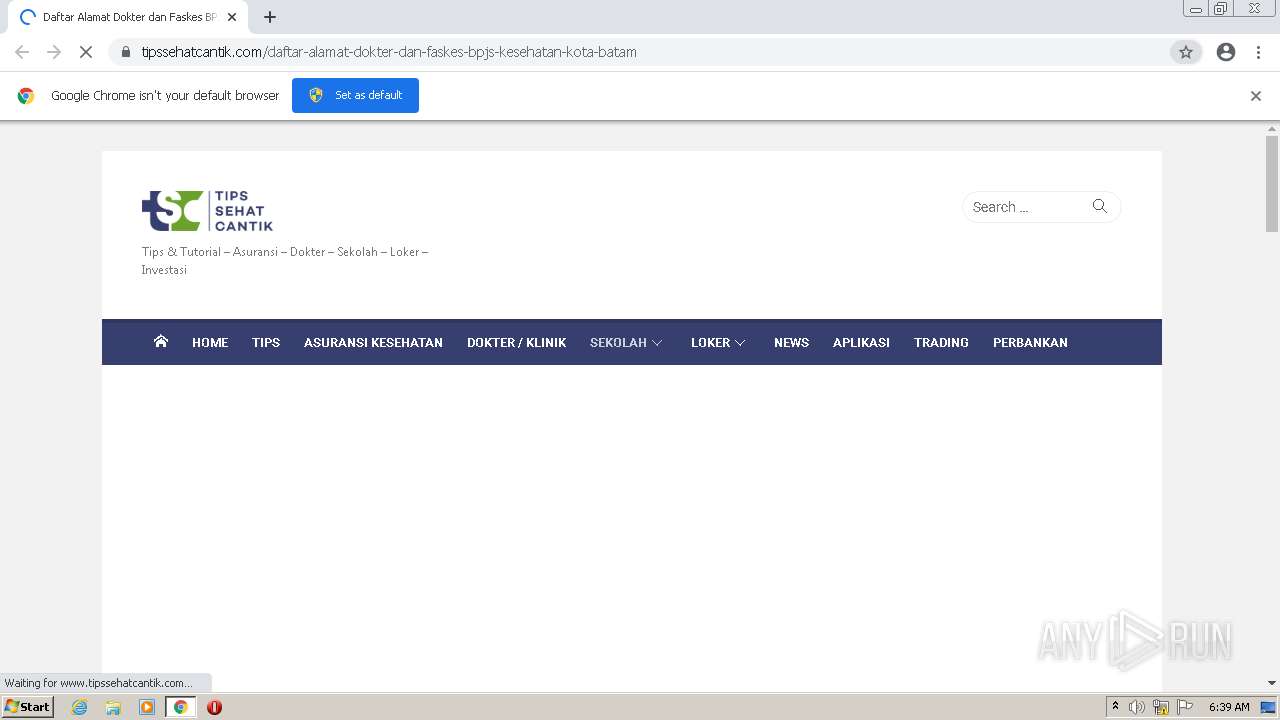The height and width of the screenshot is (720, 1280).
Task: View site security lock information
Action: click(x=126, y=52)
